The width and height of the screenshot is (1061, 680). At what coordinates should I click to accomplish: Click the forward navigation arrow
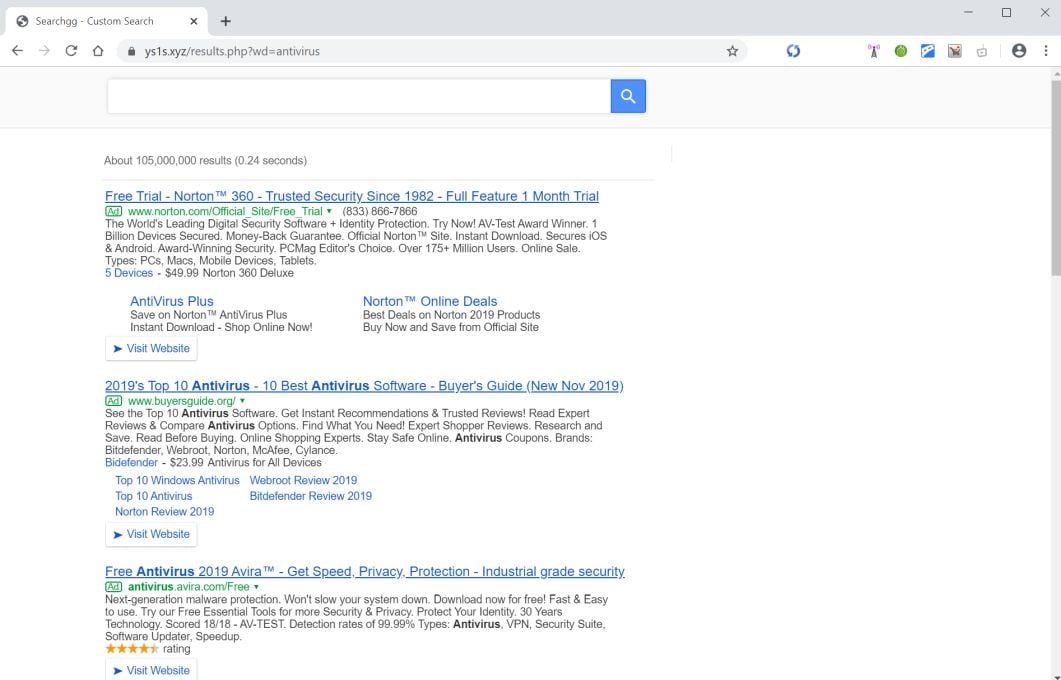[44, 51]
